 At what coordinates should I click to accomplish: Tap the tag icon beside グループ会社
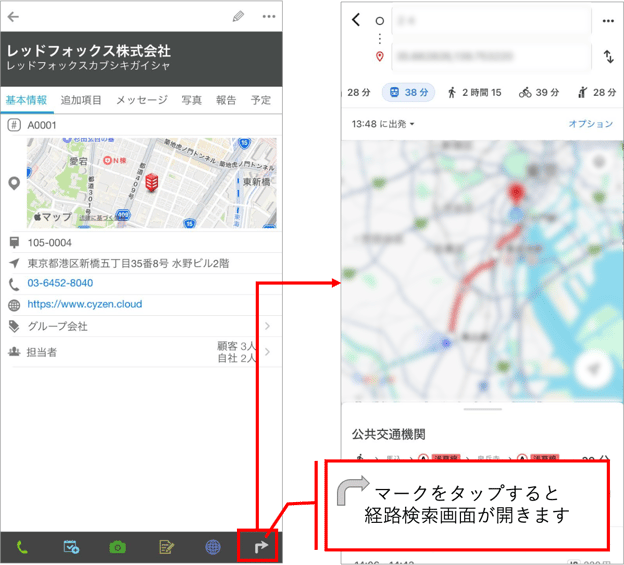14,326
